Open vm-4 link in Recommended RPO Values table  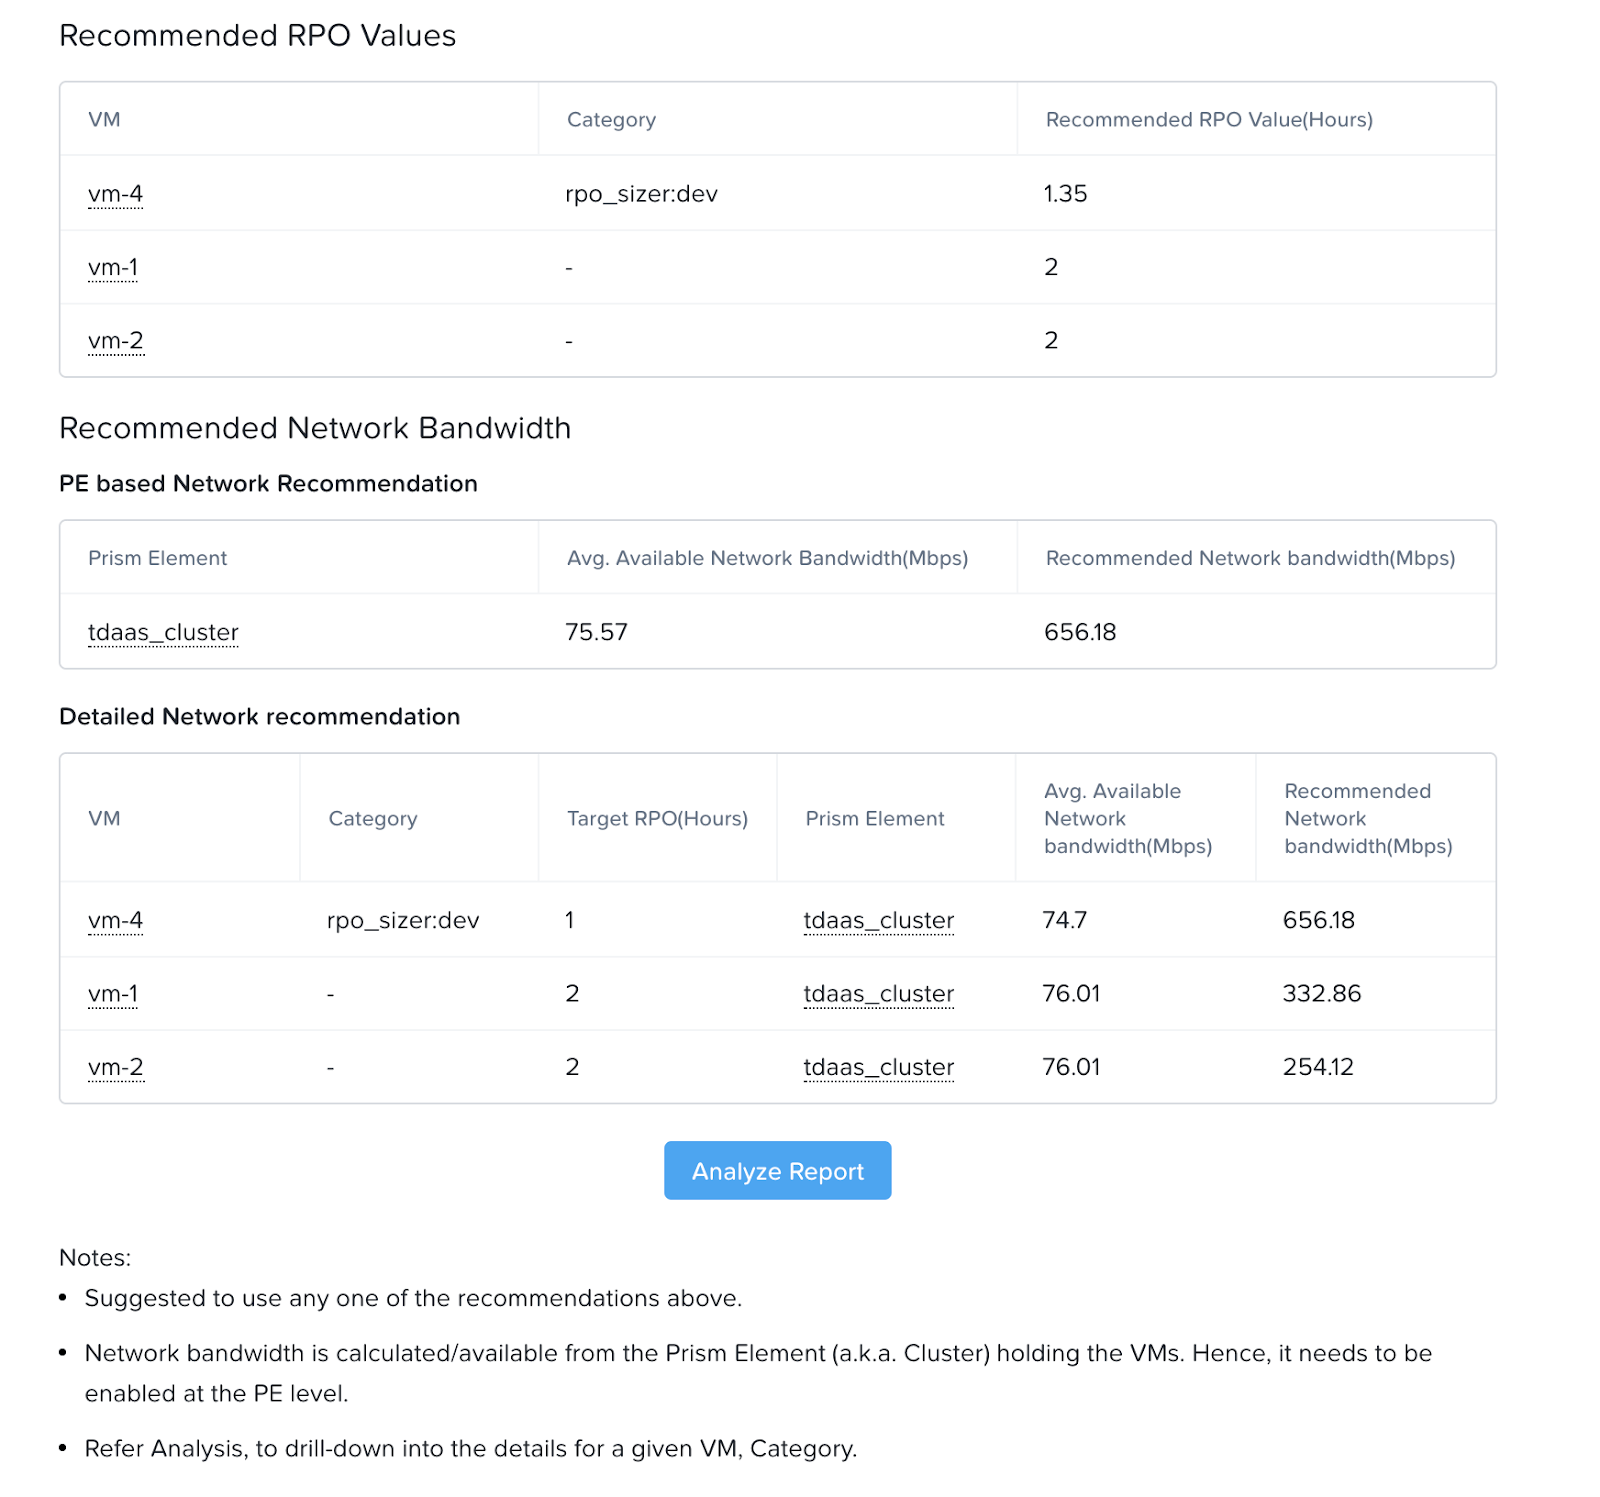(115, 194)
